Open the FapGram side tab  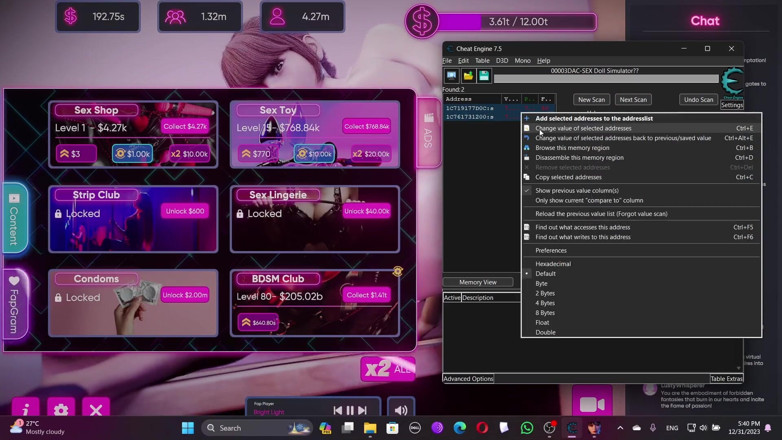14,304
